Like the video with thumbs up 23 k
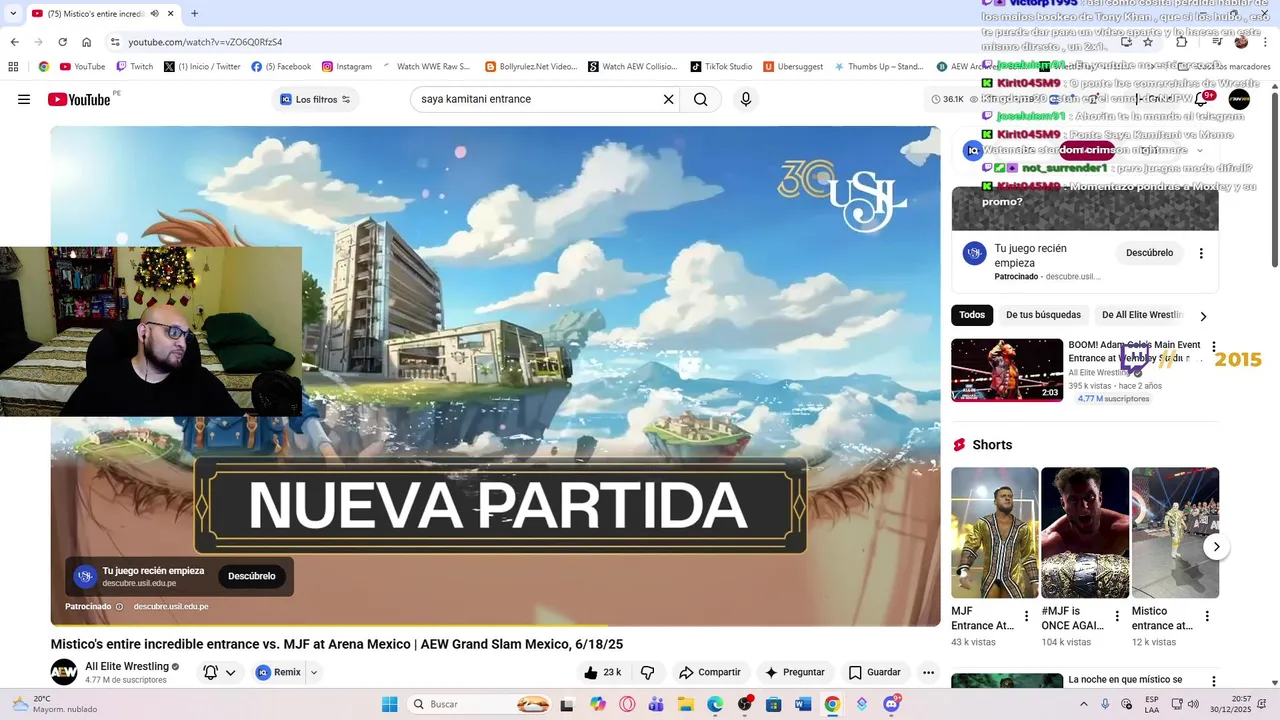This screenshot has width=1280, height=720. click(603, 672)
